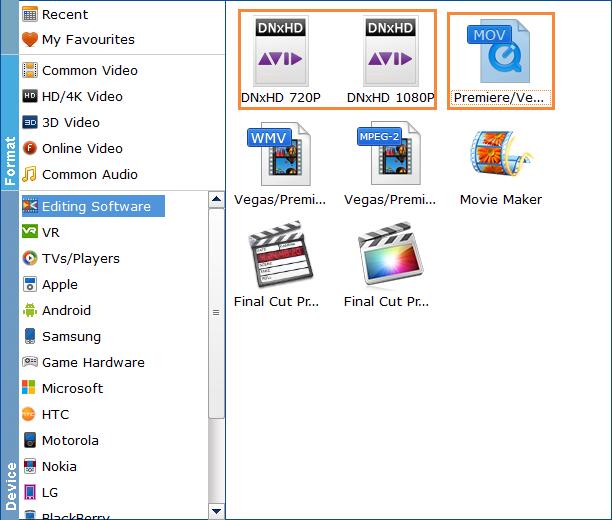Switch to the 3D Video category
The height and width of the screenshot is (520, 612).
pyautogui.click(x=70, y=123)
